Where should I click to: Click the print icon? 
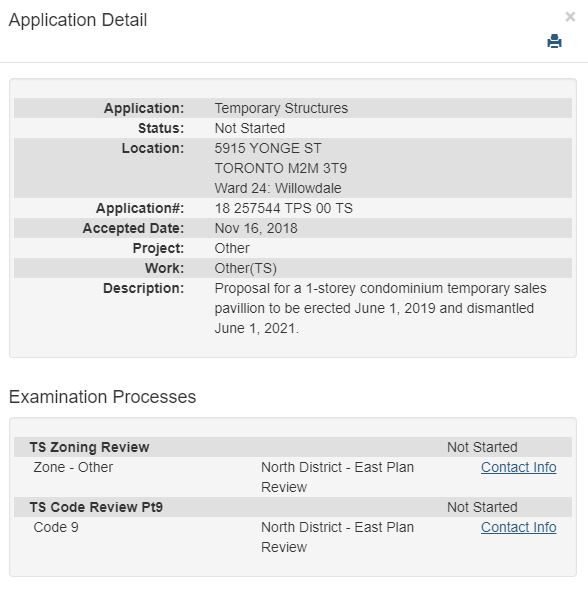[554, 41]
